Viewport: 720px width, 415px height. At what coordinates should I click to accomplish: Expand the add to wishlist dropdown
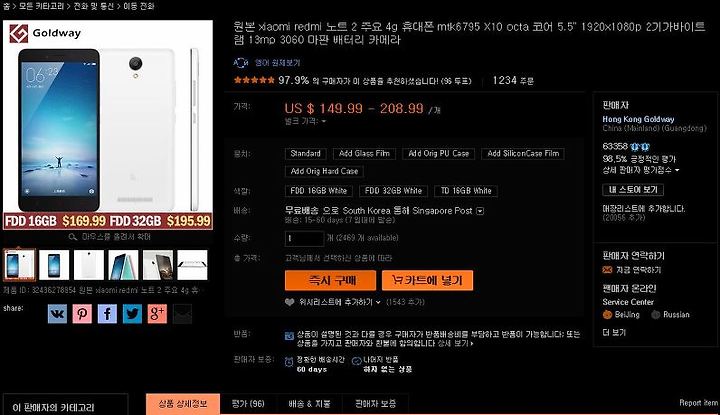click(378, 302)
